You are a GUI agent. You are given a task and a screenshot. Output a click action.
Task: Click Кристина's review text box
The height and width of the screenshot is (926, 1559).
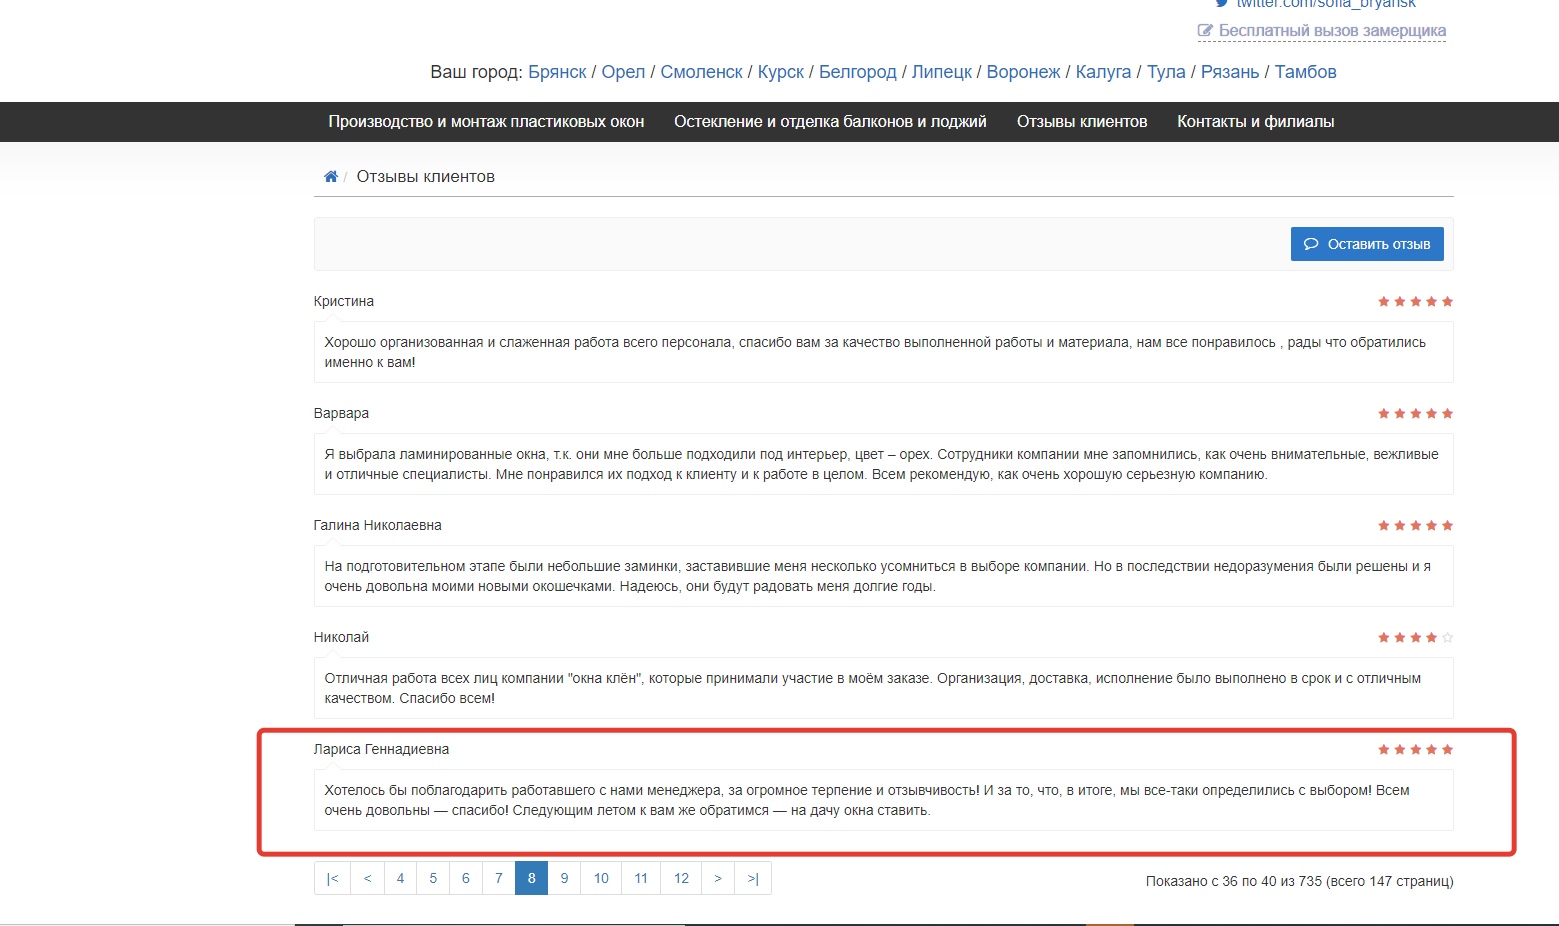[883, 352]
